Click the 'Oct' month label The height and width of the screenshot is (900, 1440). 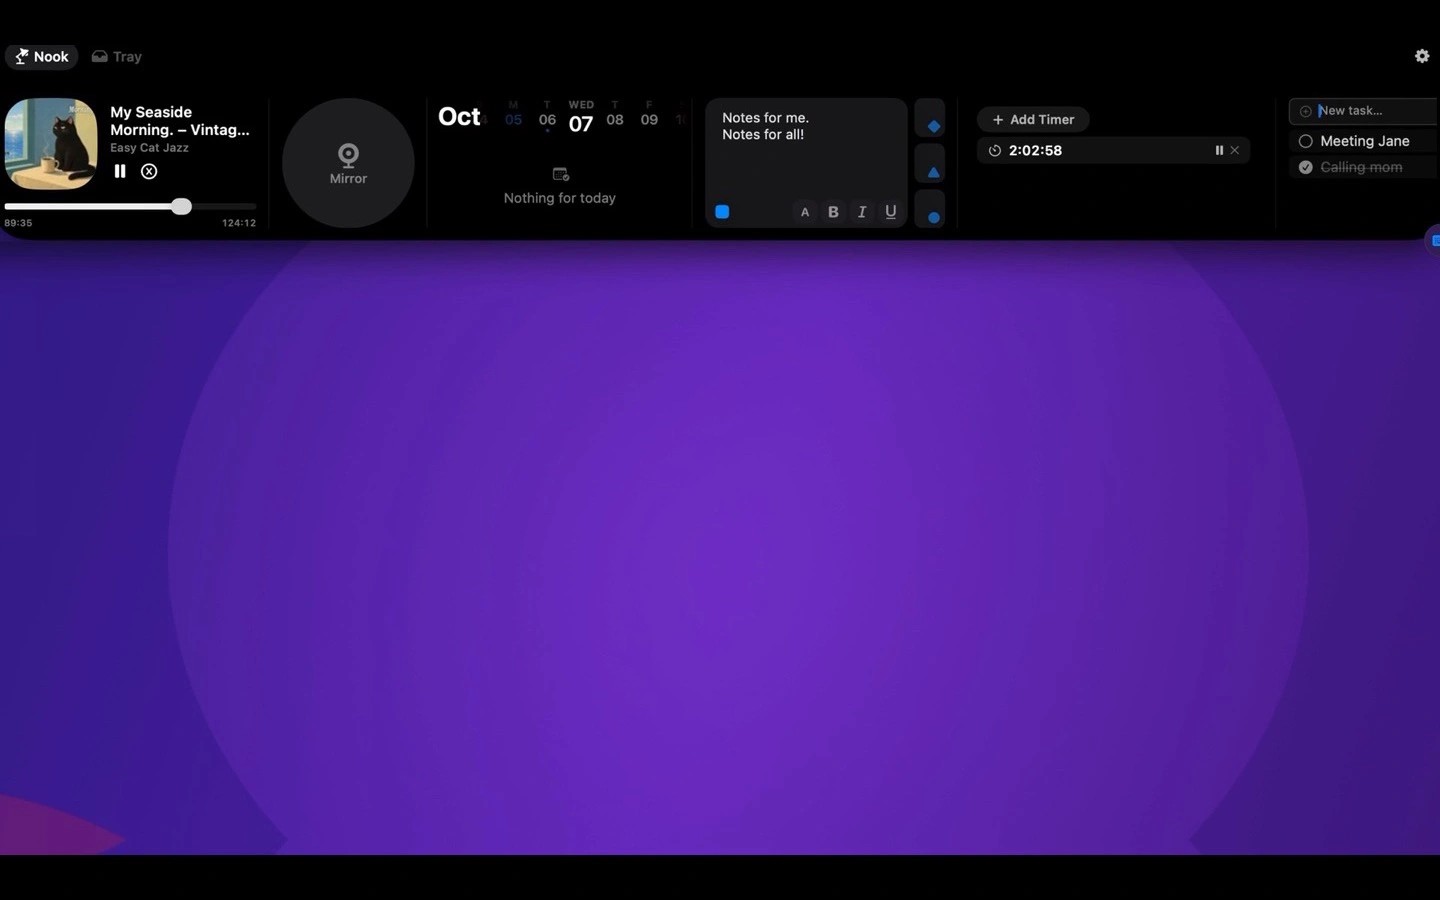point(459,117)
